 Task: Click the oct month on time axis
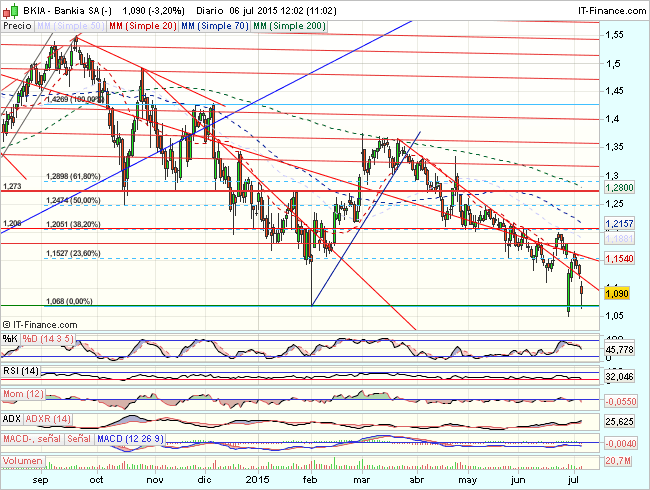96,480
